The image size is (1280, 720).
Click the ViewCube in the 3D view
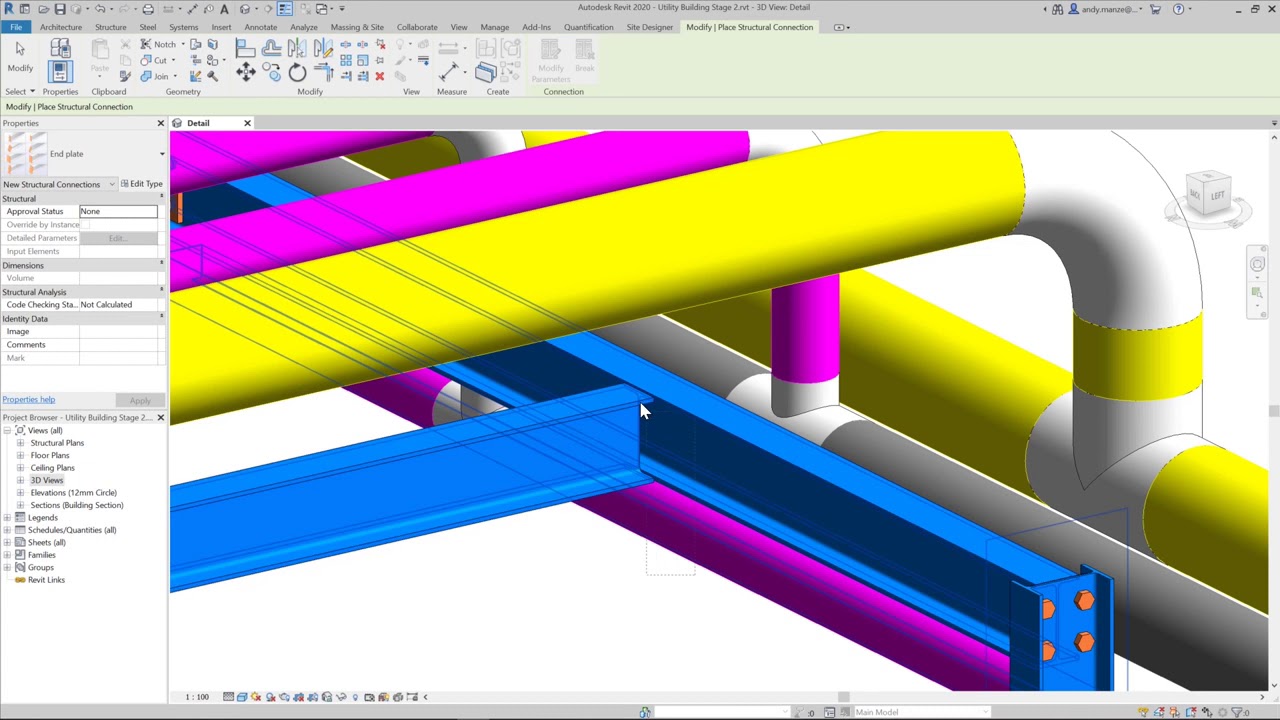tap(1208, 193)
